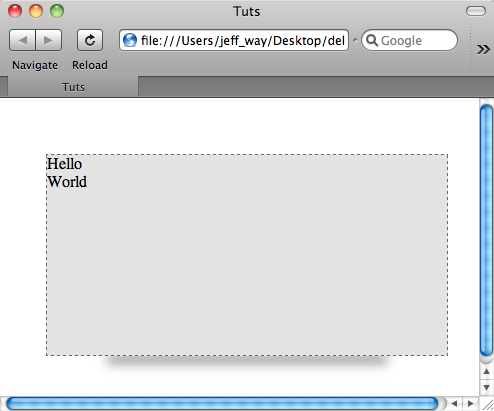
Task: Click the vertical scrollbar up arrow
Action: pos(486,371)
